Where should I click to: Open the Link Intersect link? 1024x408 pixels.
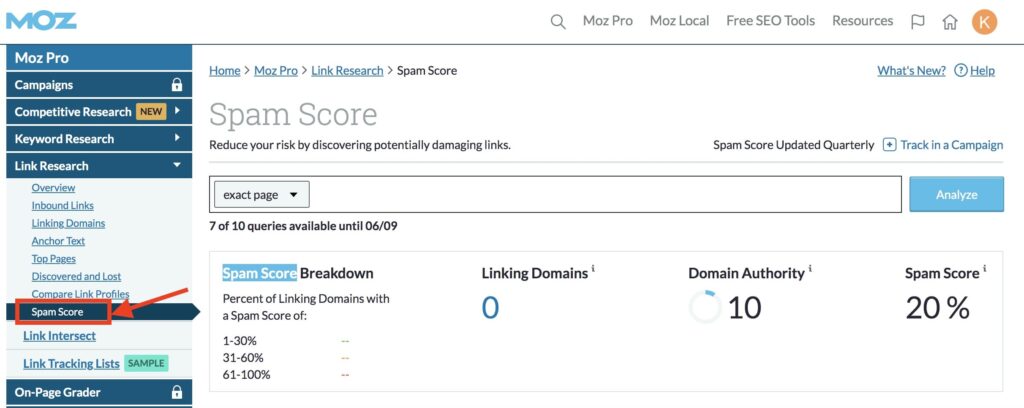59,336
